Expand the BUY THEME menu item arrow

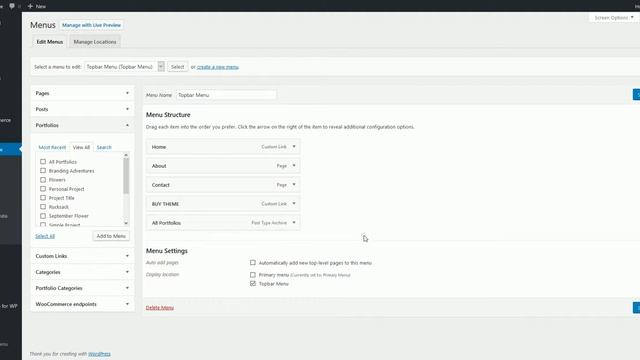coord(294,204)
